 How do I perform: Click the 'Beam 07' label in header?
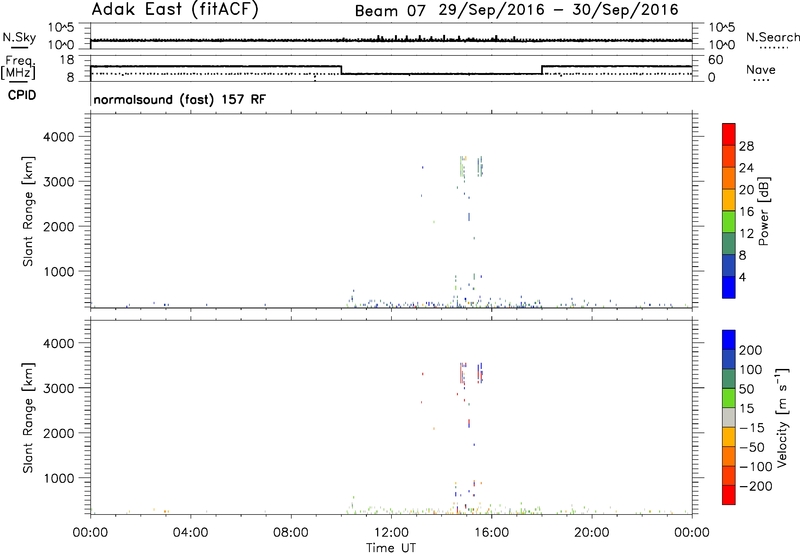pos(390,11)
